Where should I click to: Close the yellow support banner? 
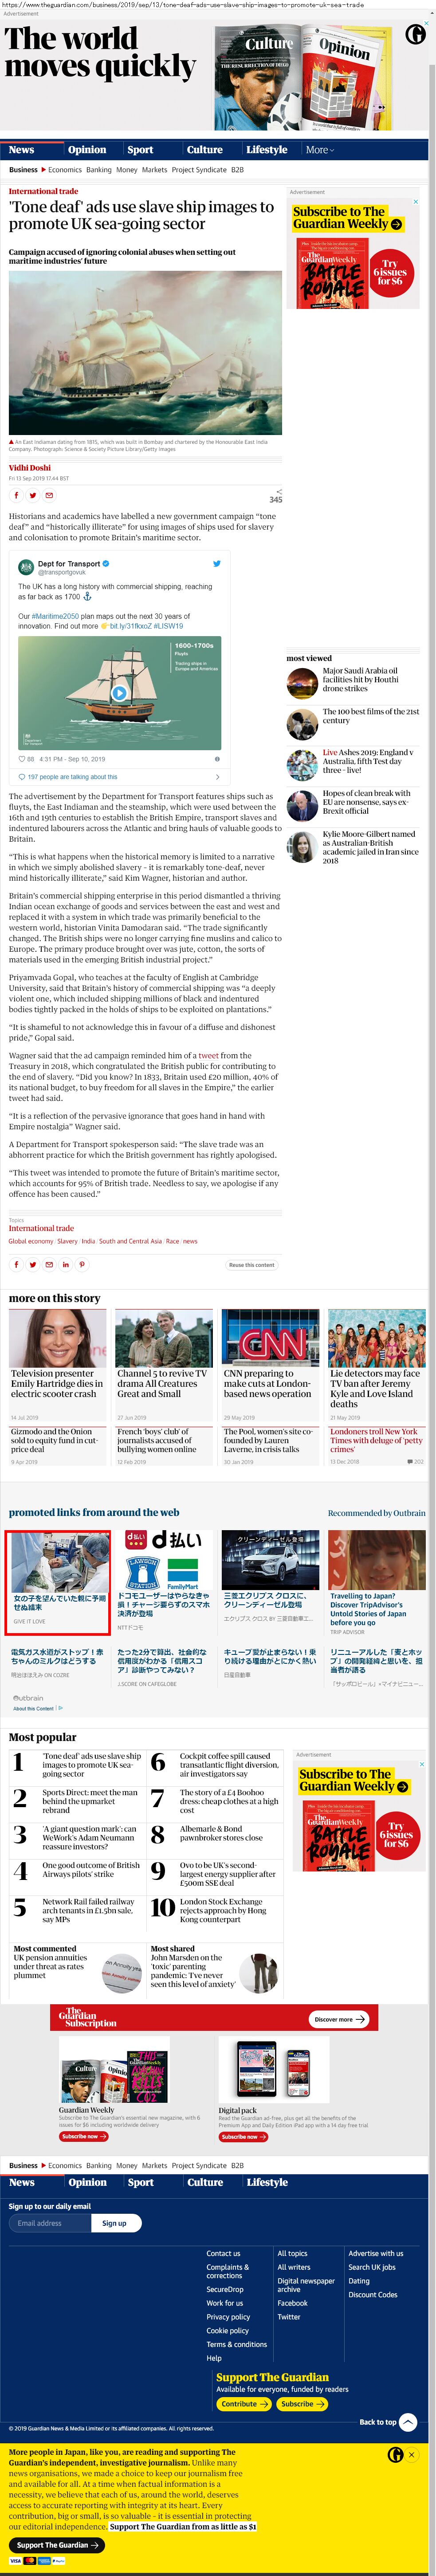(411, 2454)
